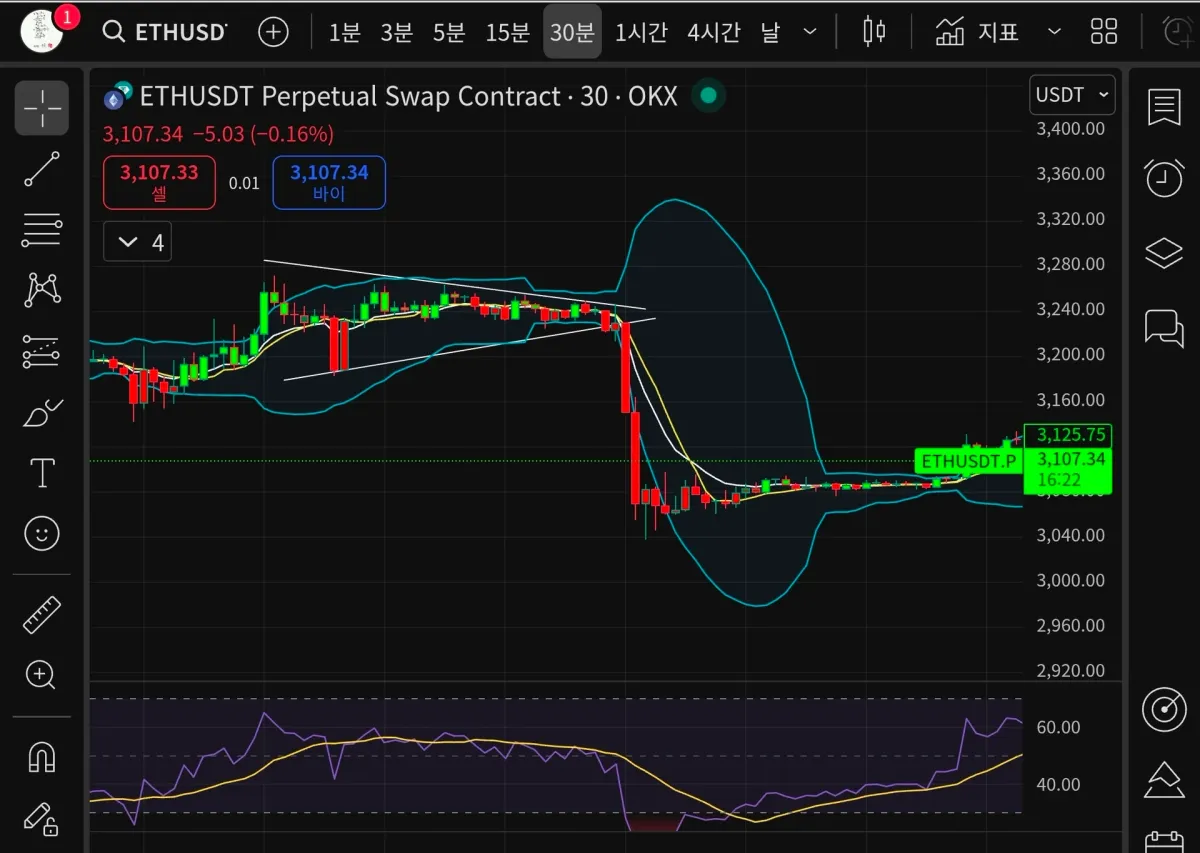Image resolution: width=1200 pixels, height=853 pixels.
Task: Open ETHUSD symbol search
Action: (x=165, y=32)
